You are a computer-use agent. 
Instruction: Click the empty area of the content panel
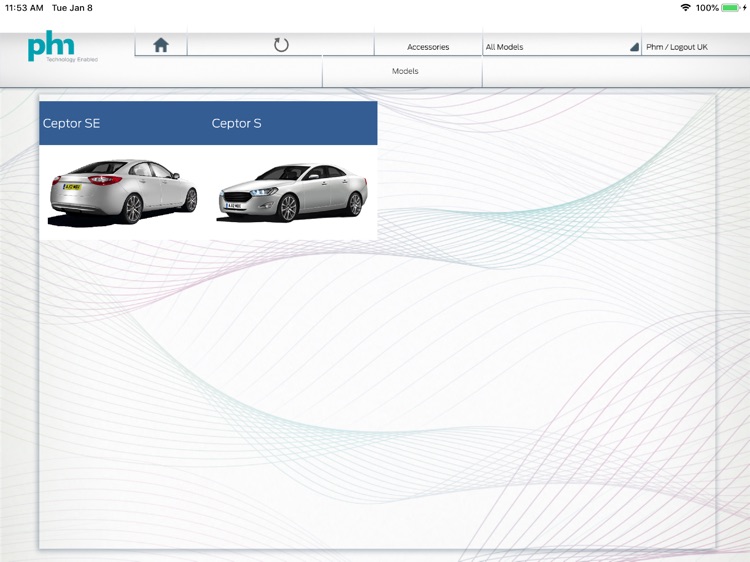400,400
